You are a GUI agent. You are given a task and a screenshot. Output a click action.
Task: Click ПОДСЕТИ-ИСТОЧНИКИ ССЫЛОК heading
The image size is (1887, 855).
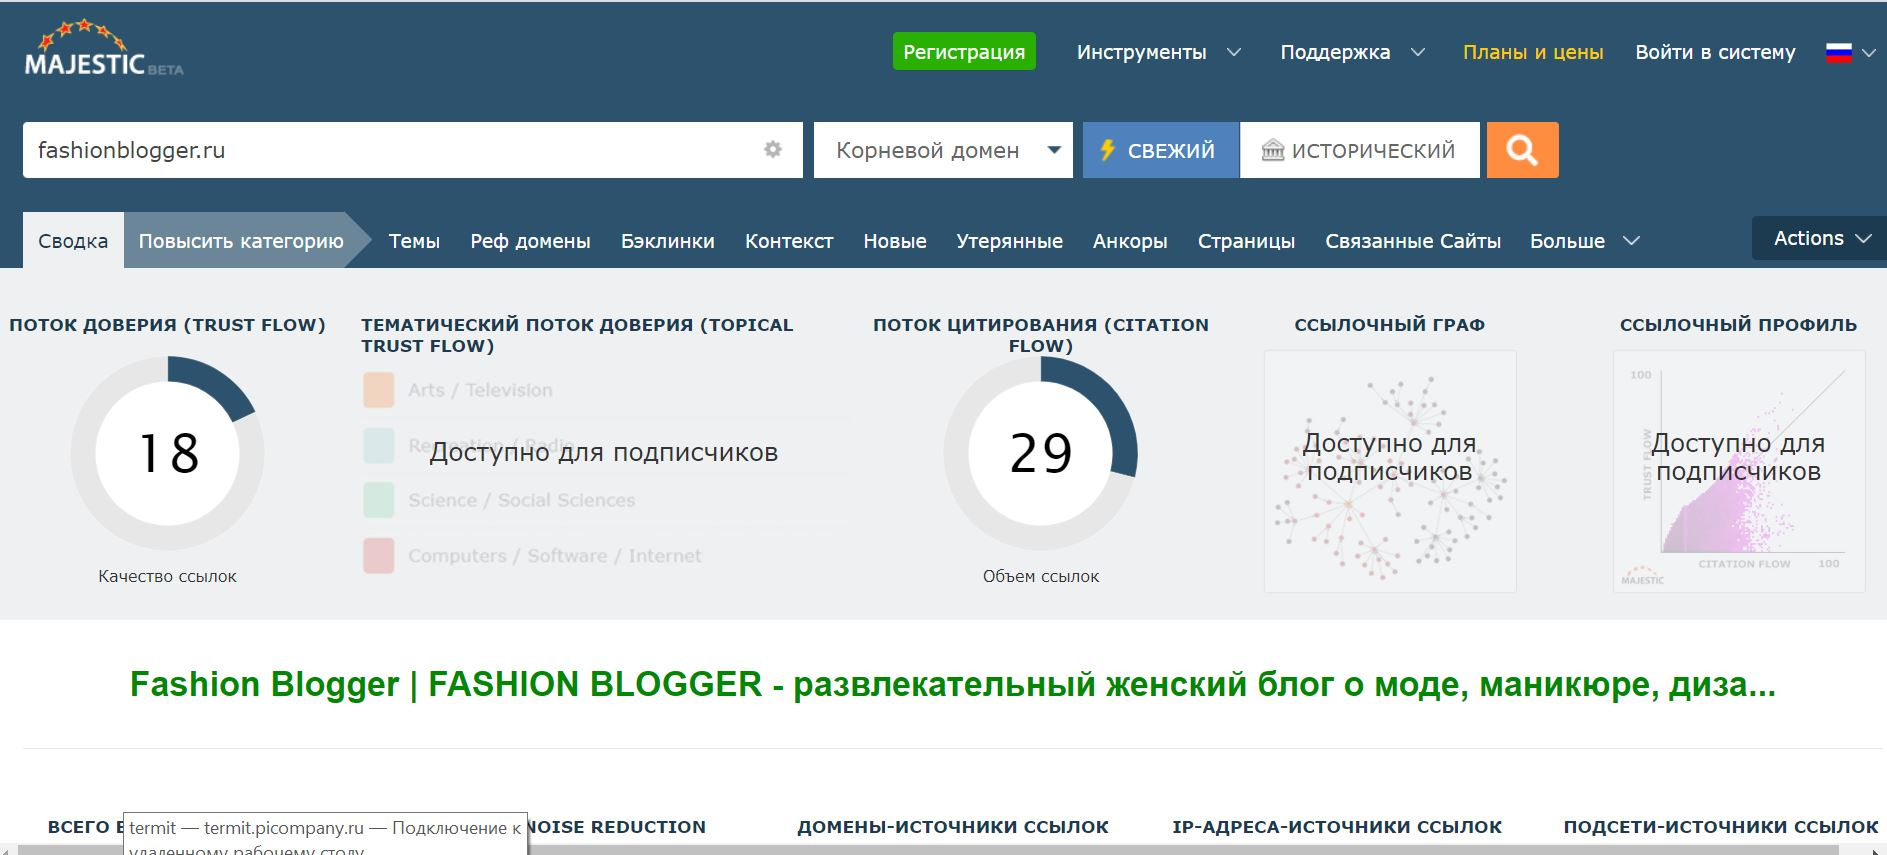pos(1721,827)
